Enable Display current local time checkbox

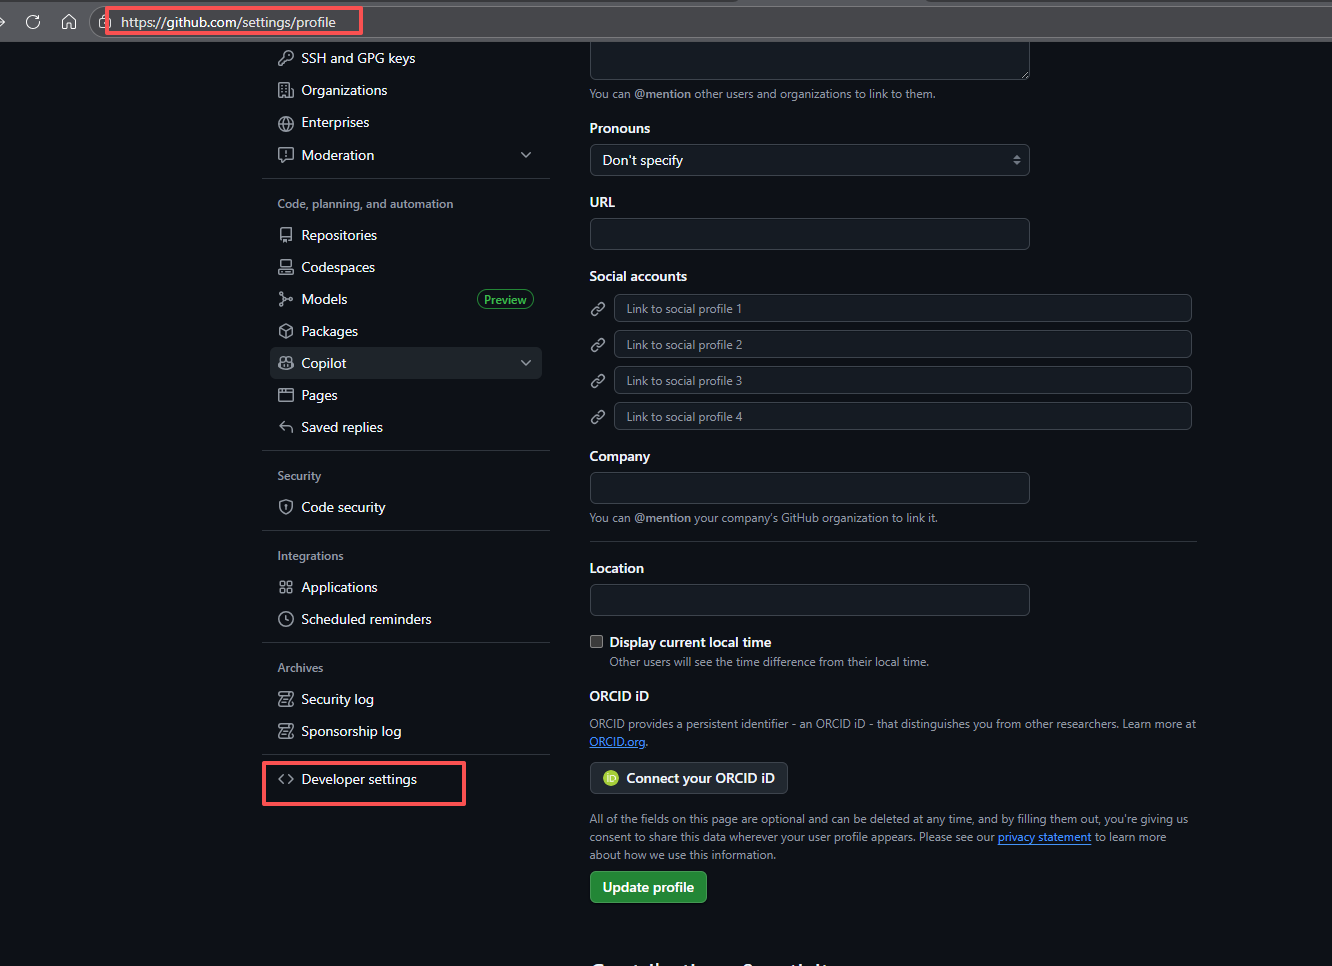(x=597, y=642)
